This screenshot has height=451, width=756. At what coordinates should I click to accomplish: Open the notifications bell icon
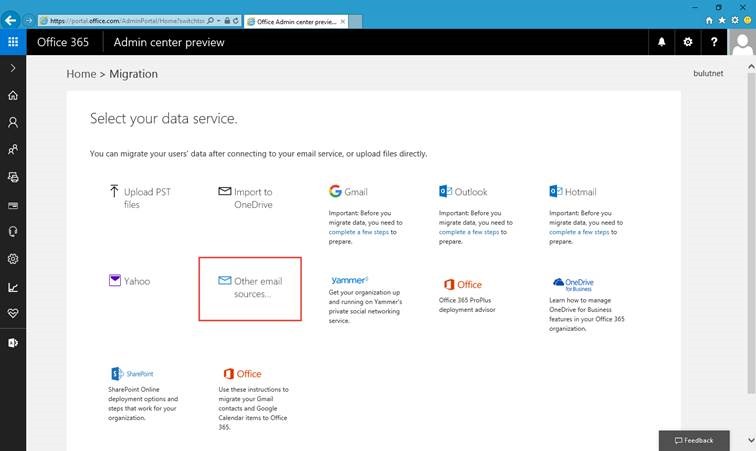pyautogui.click(x=662, y=42)
